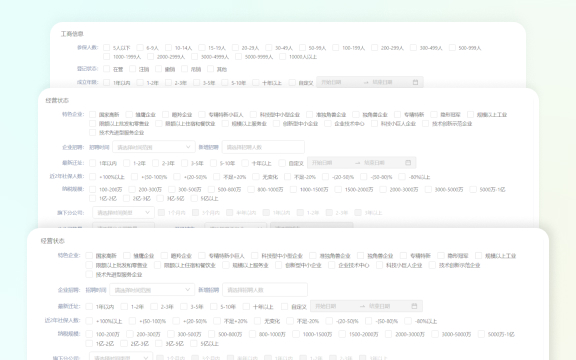This screenshot has width=576, height=360.
Task: Click 新增招聘 input field in the frontmost card
Action: click(265, 290)
